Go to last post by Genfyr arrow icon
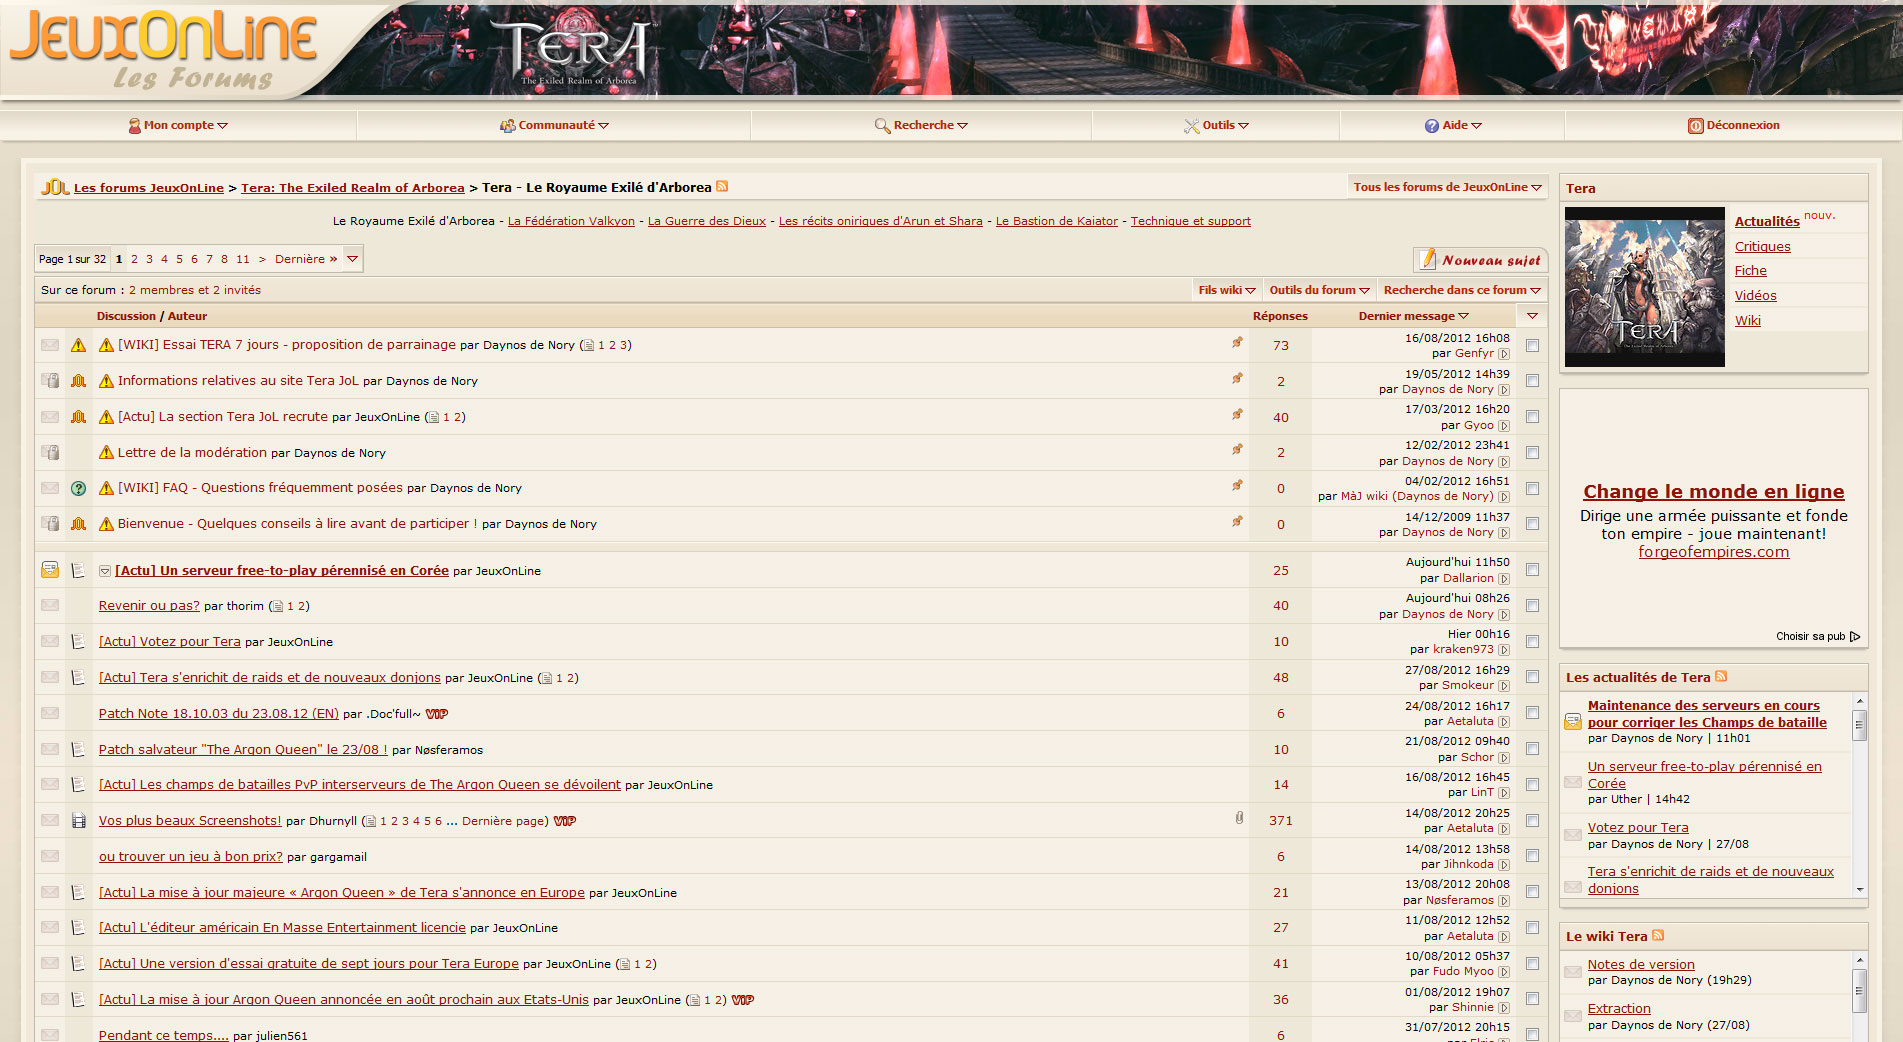 click(x=1504, y=354)
